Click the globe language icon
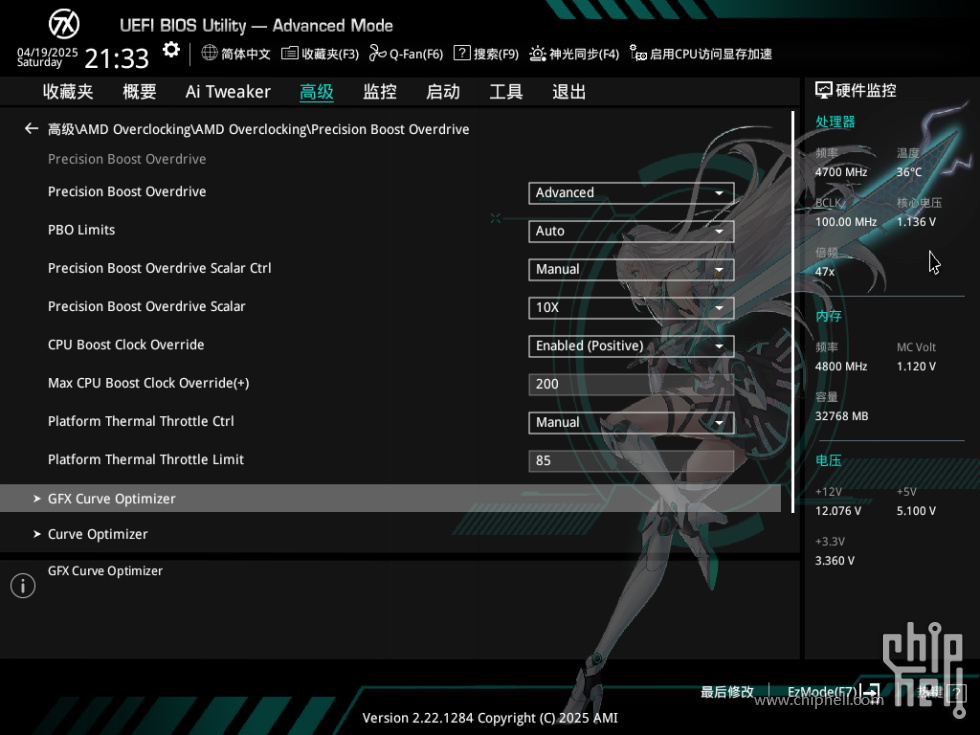The height and width of the screenshot is (735, 980). tap(209, 53)
